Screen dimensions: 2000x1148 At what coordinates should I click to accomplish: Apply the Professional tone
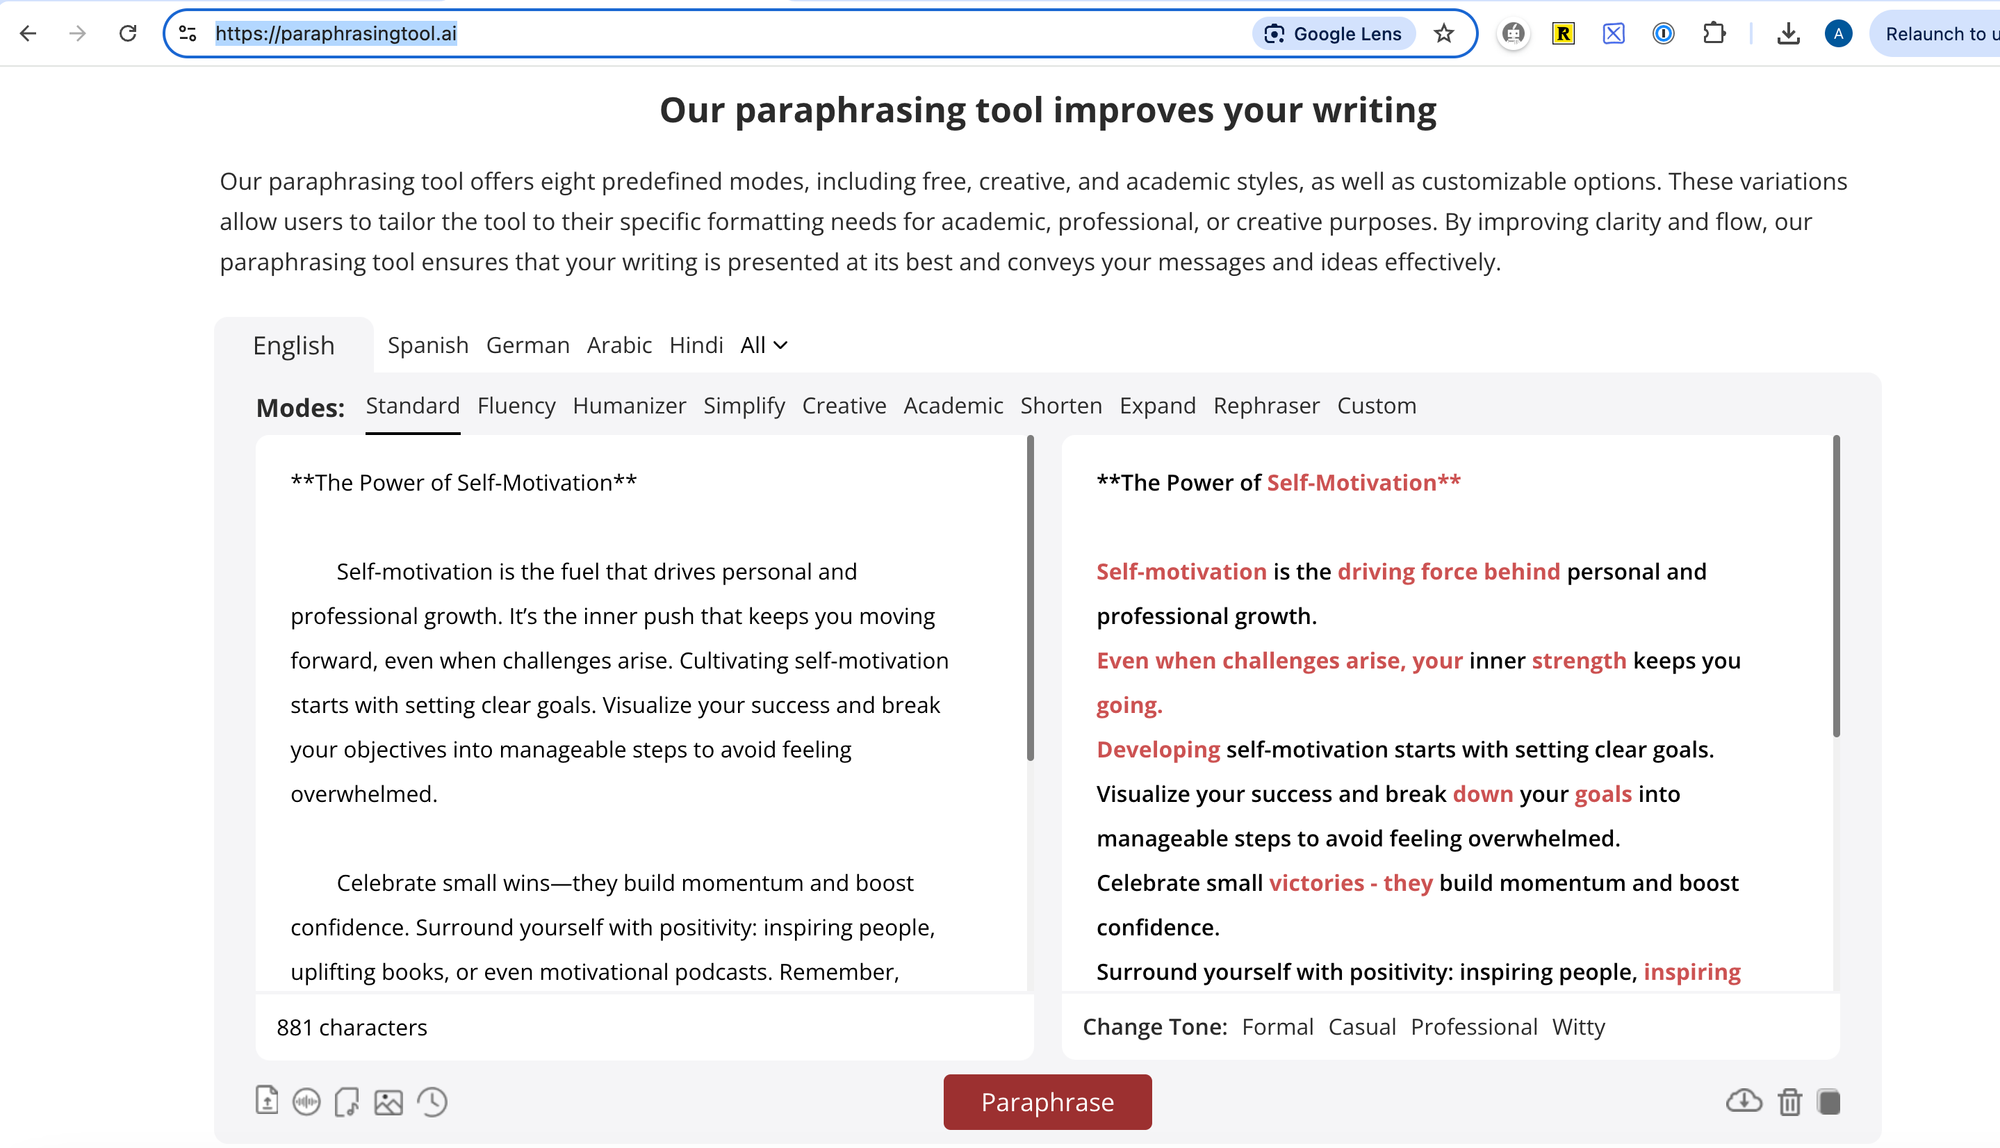1474,1026
